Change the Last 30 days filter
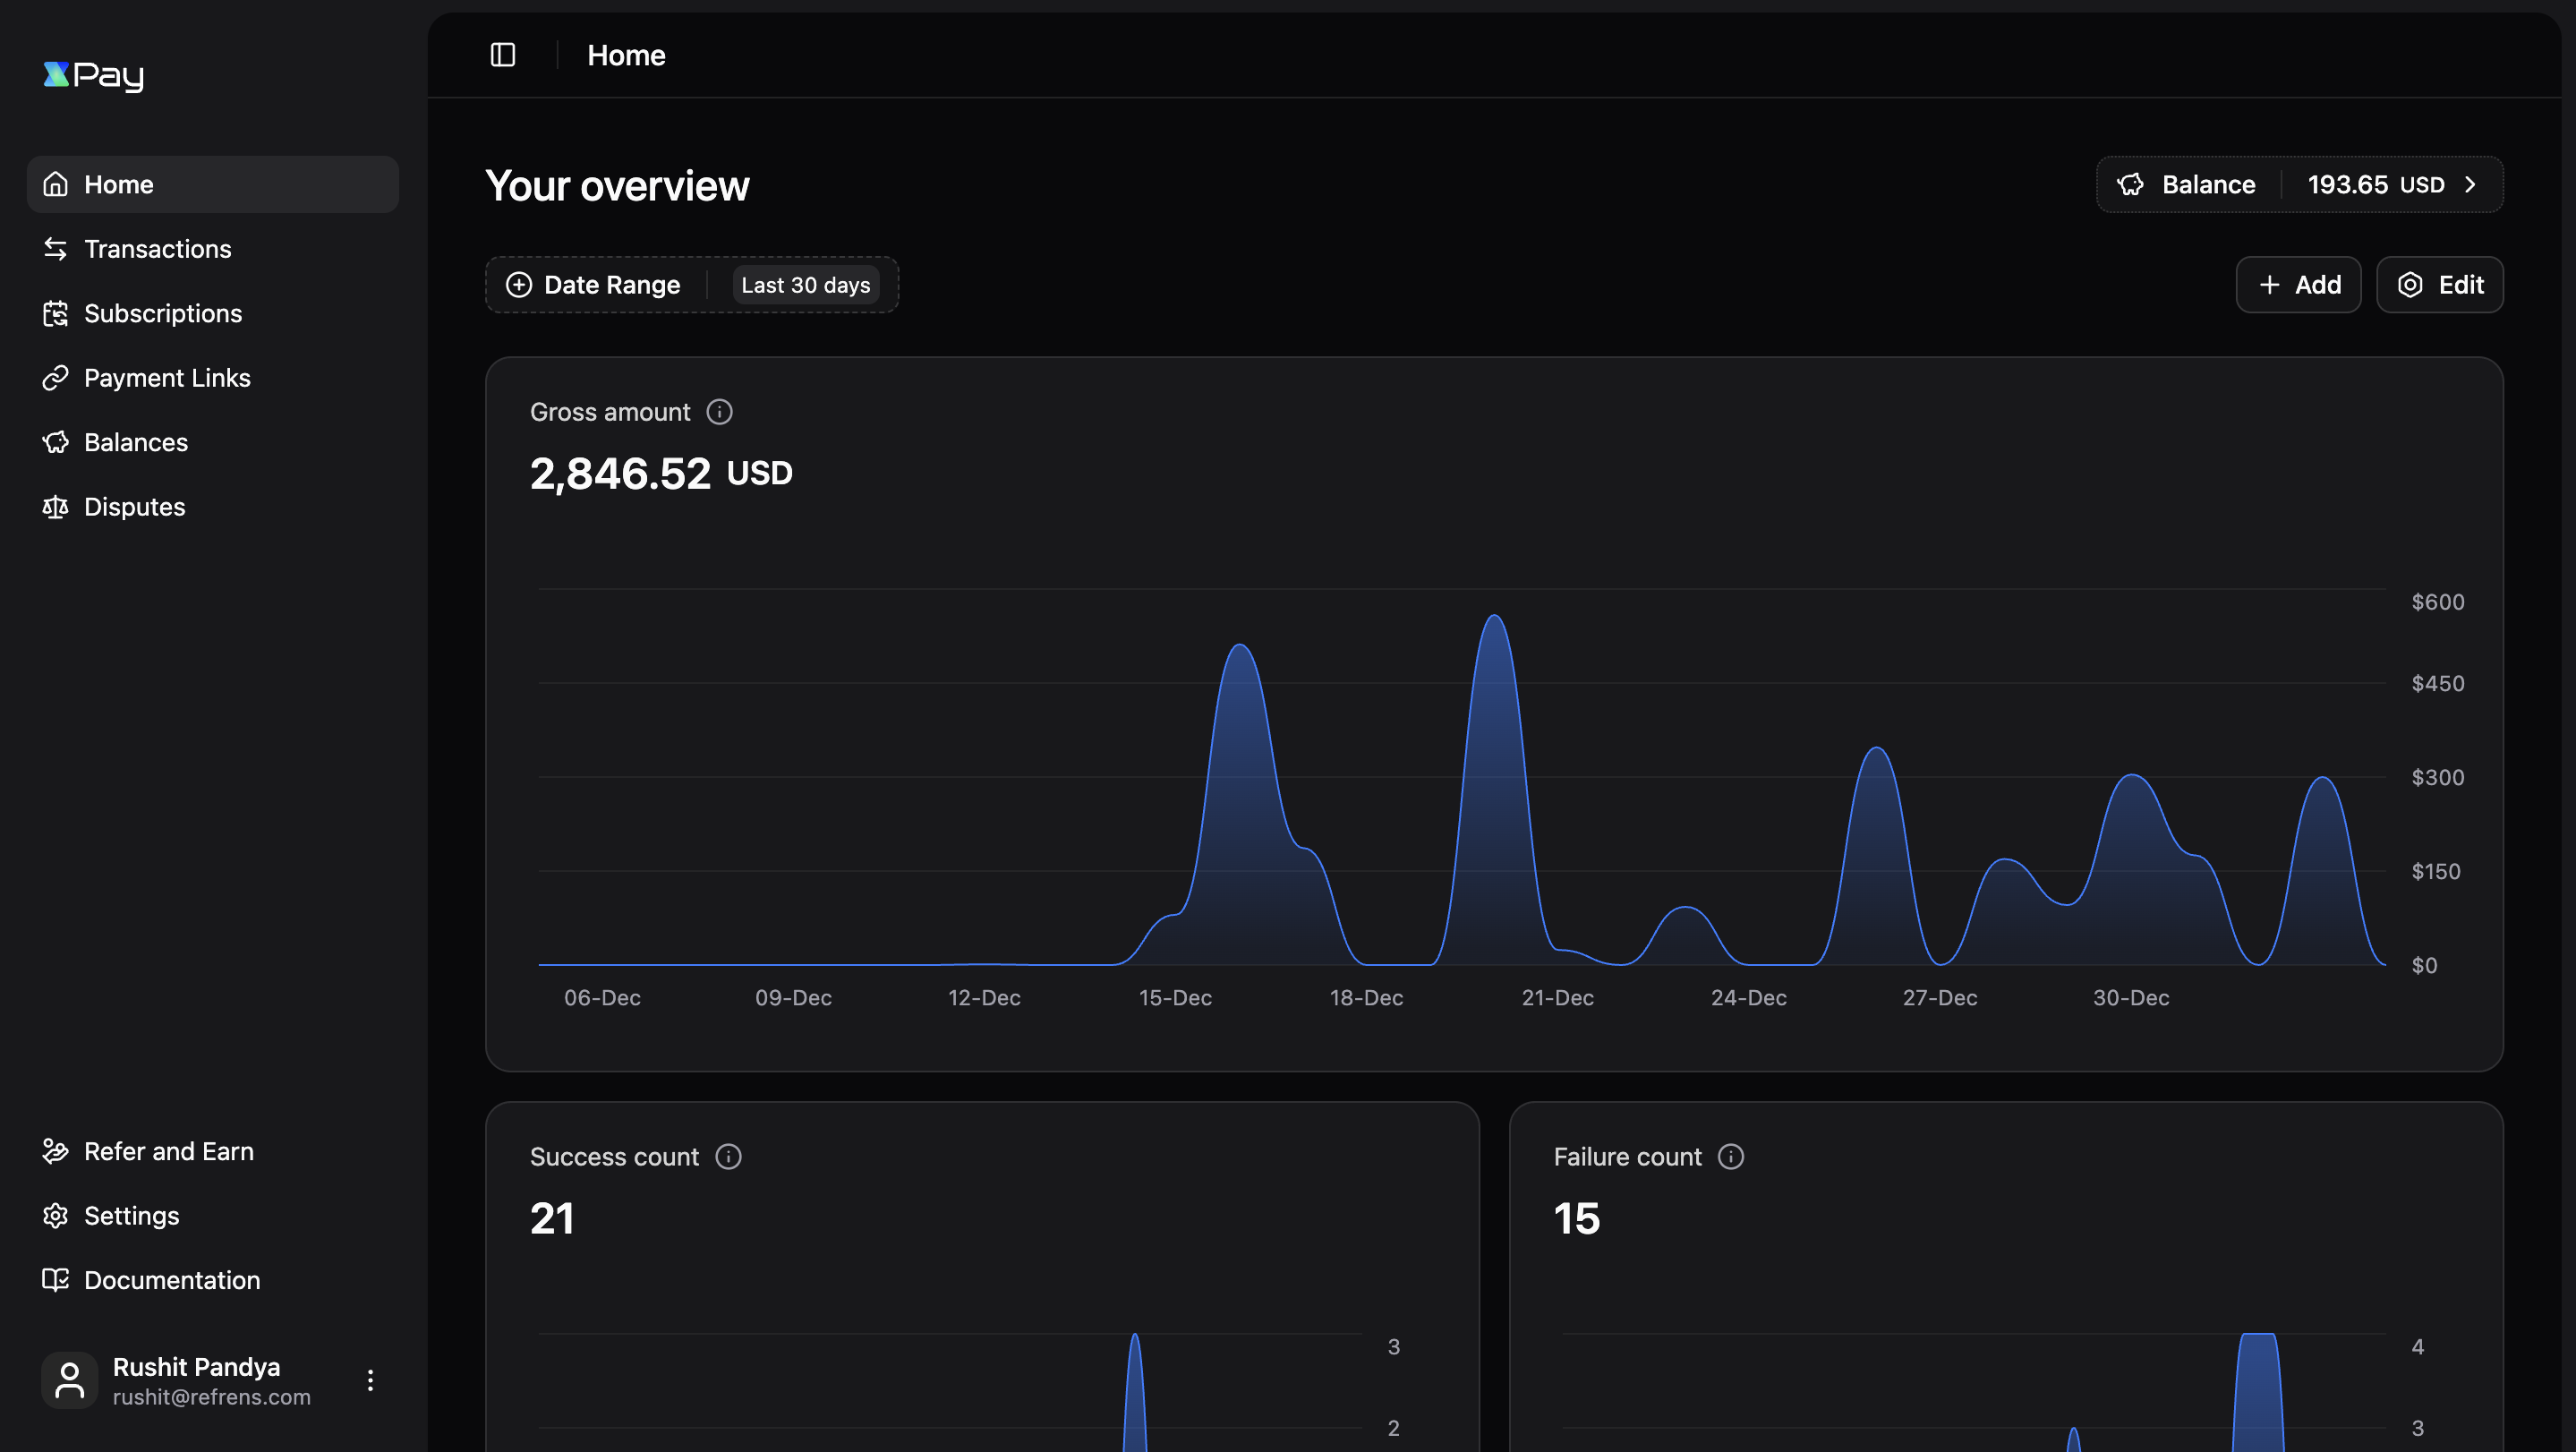Viewport: 2576px width, 1452px height. click(806, 284)
